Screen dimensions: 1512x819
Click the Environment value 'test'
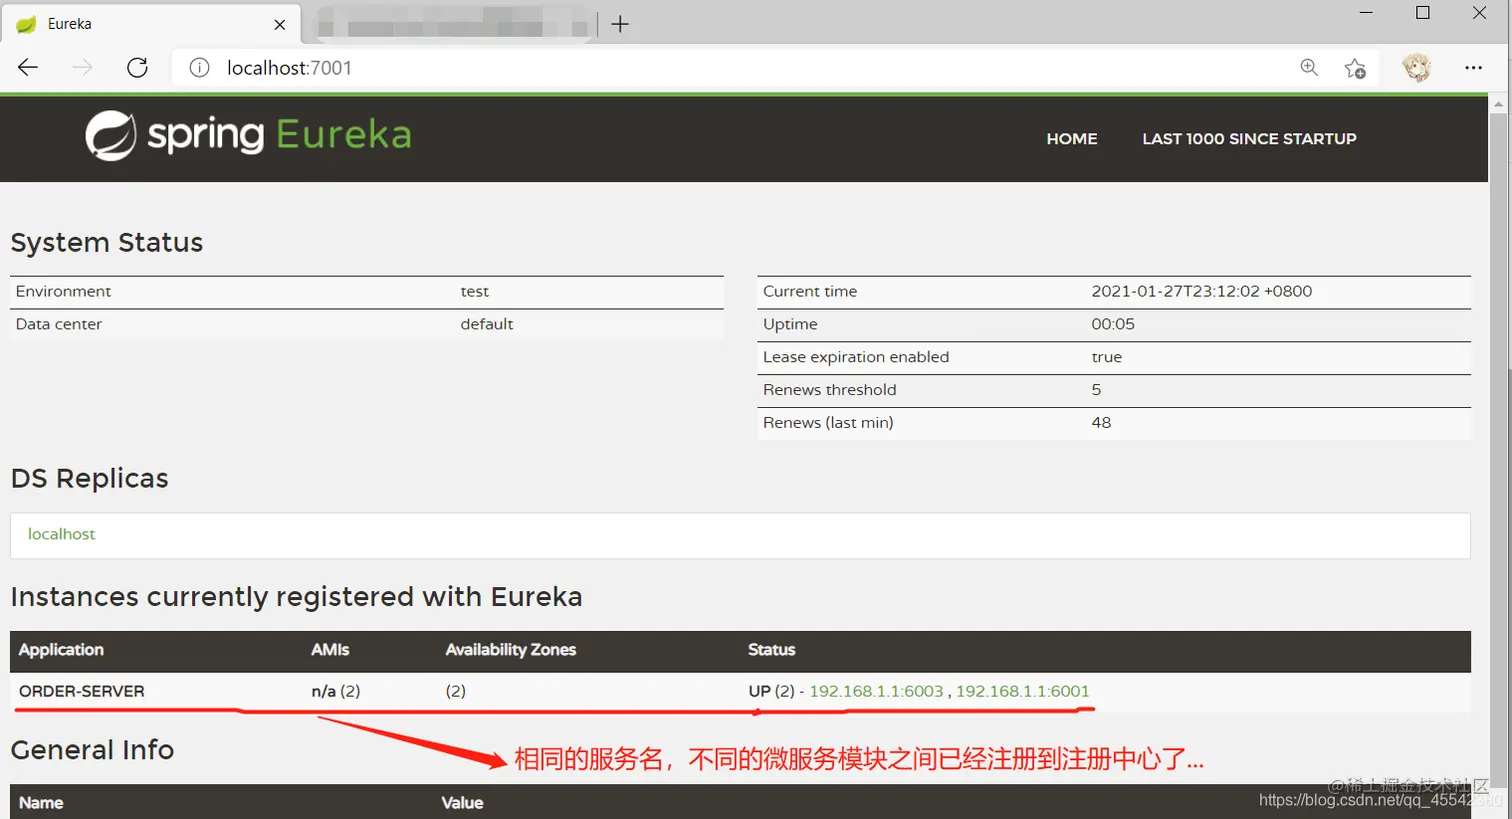(474, 291)
